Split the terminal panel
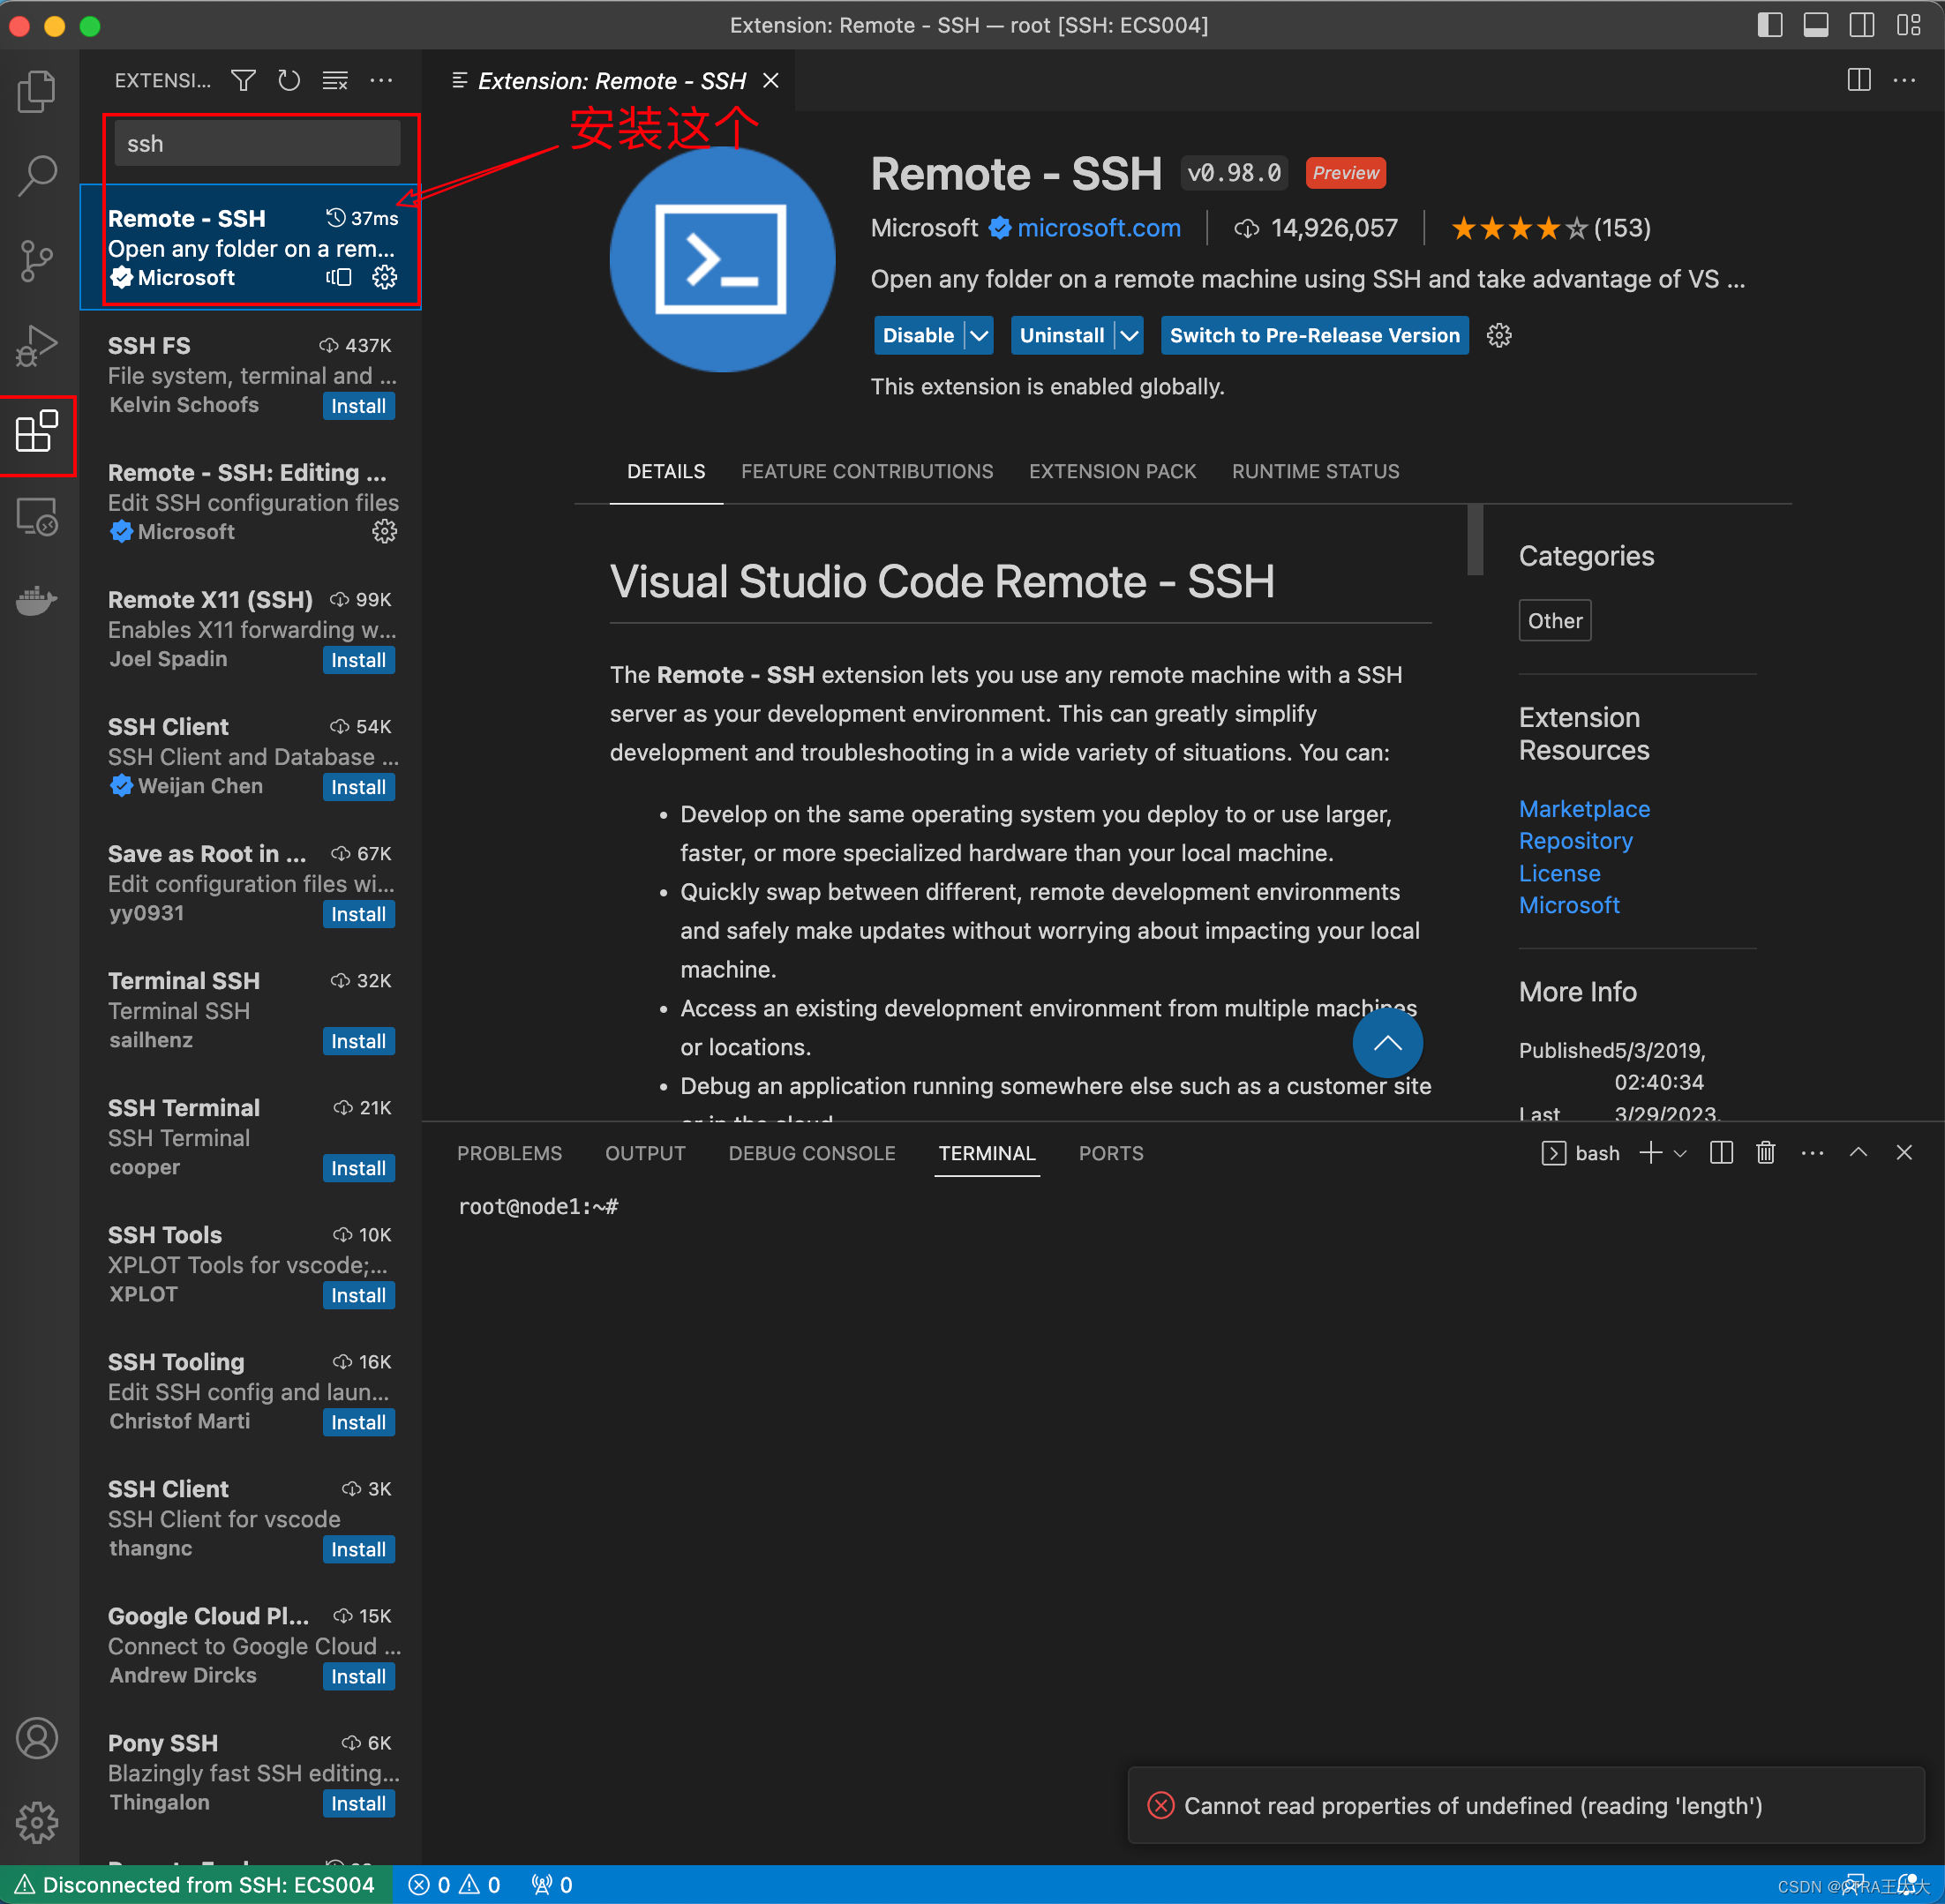 click(x=1721, y=1153)
